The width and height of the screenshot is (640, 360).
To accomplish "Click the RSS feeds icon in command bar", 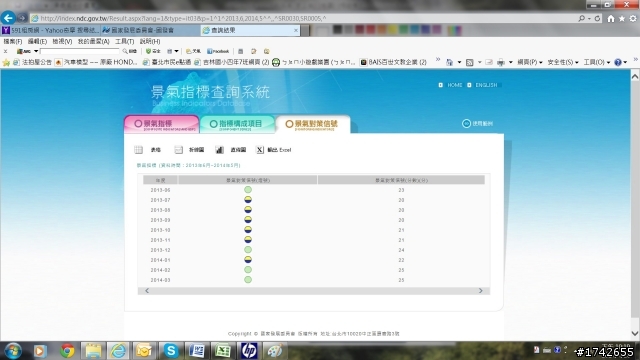I will [469, 62].
